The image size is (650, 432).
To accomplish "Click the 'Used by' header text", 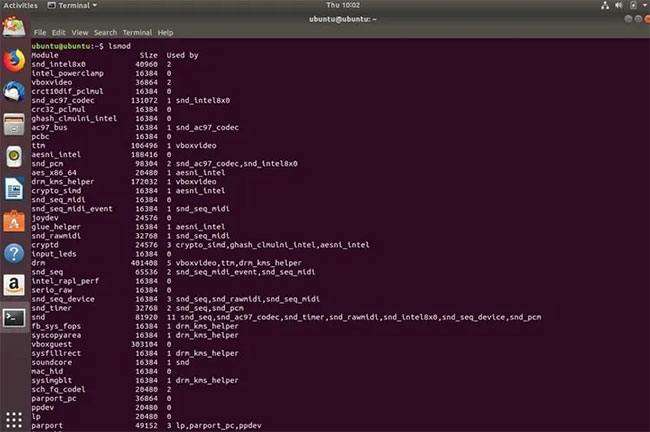I will click(182, 55).
